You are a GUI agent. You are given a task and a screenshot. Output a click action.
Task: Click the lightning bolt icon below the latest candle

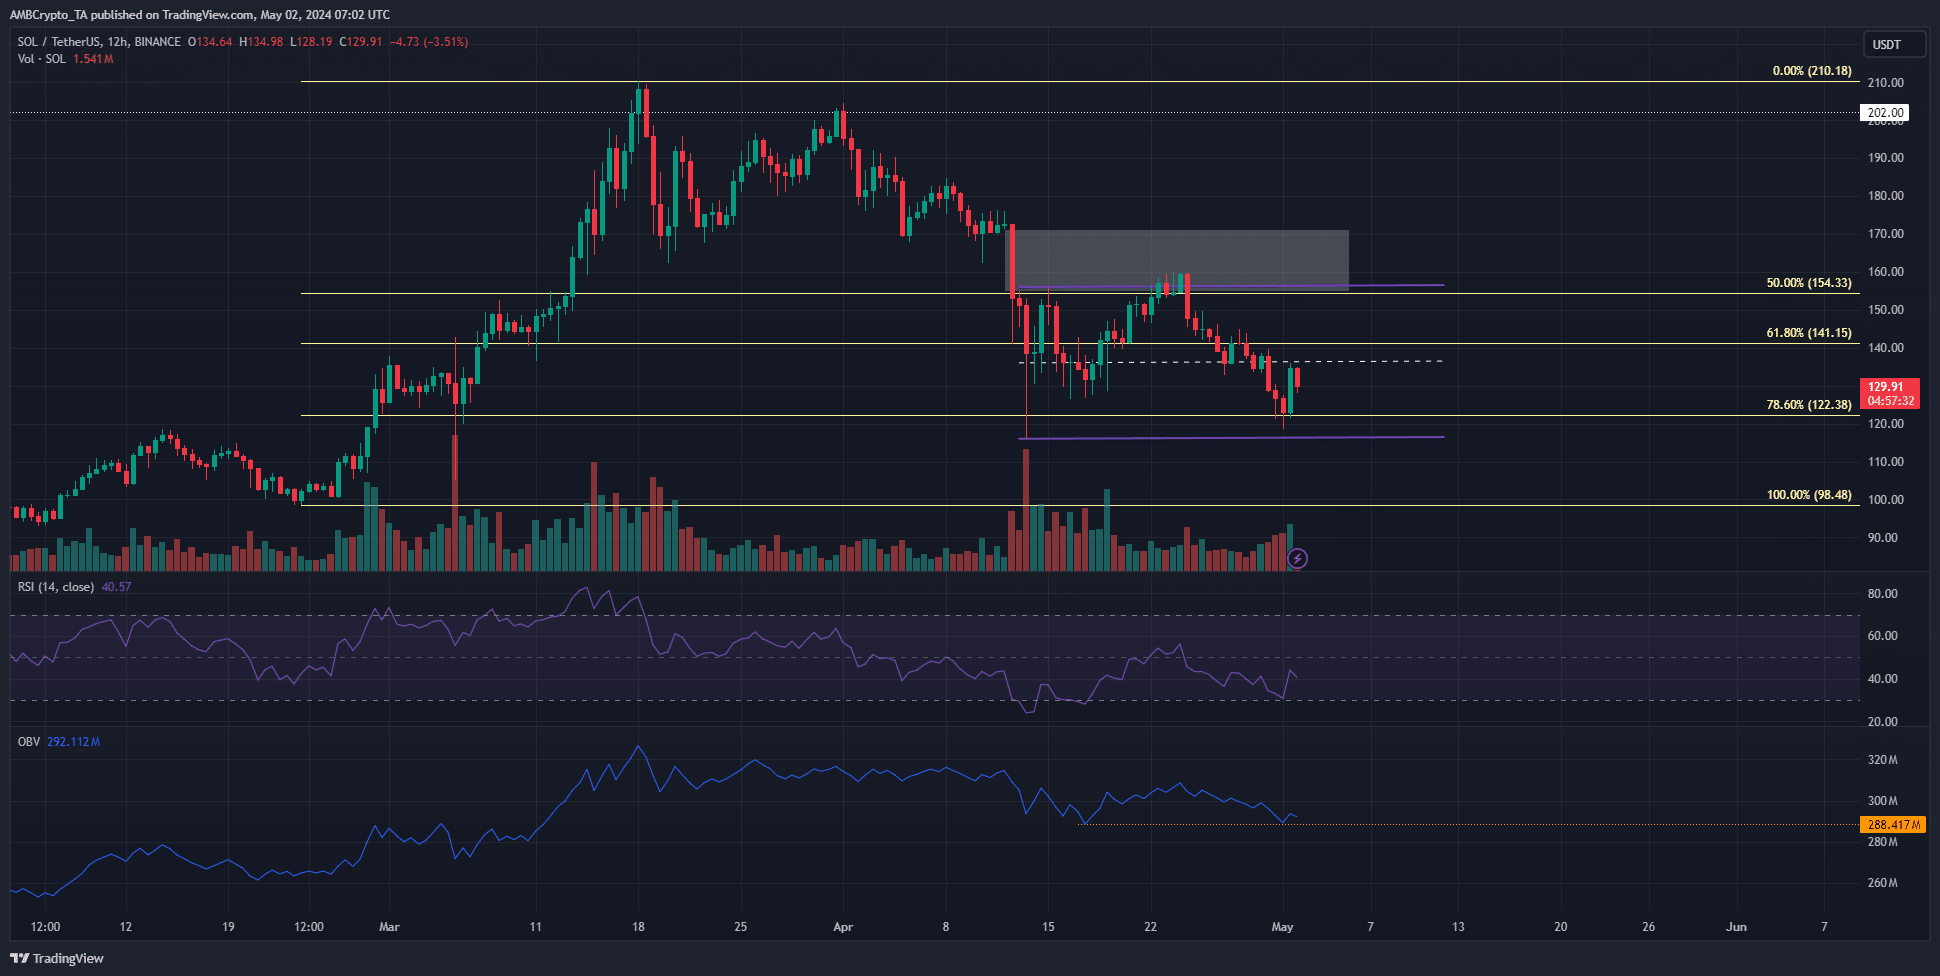pyautogui.click(x=1297, y=558)
